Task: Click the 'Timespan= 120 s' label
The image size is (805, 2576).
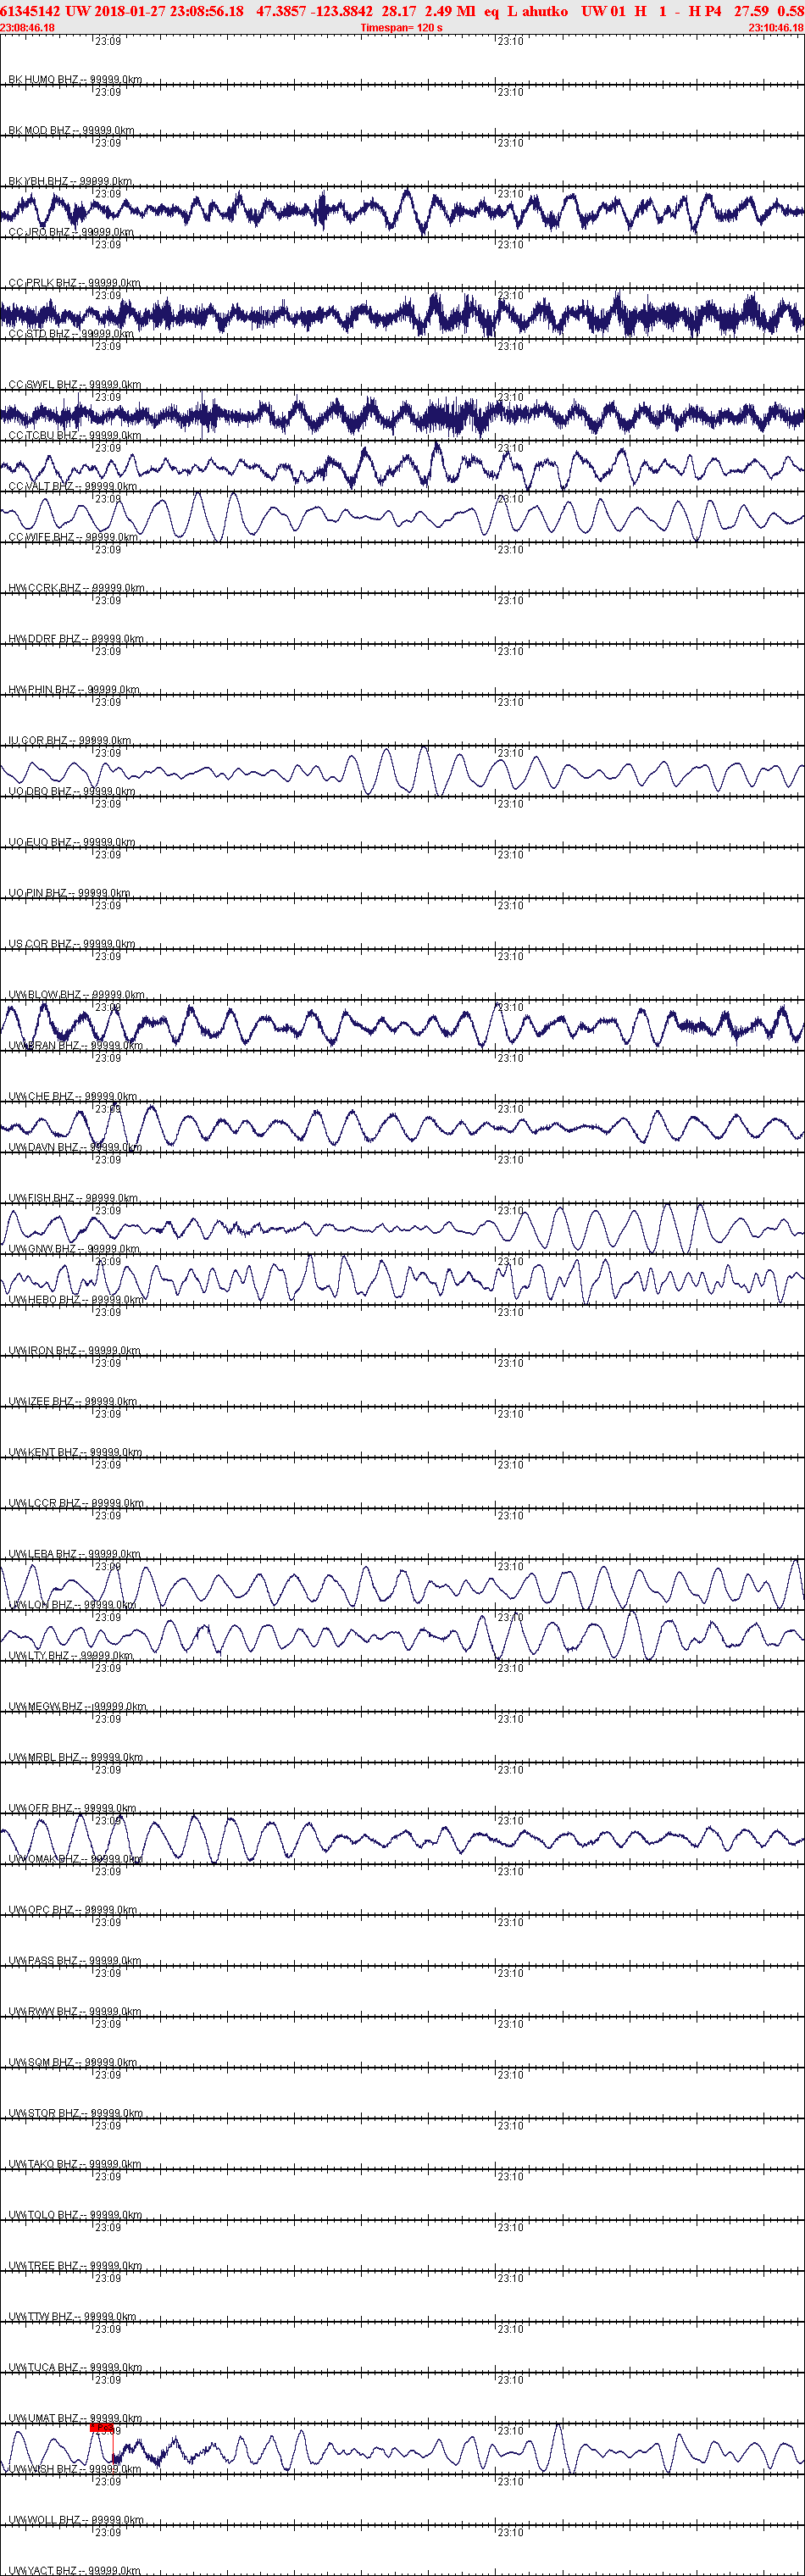Action: [401, 28]
